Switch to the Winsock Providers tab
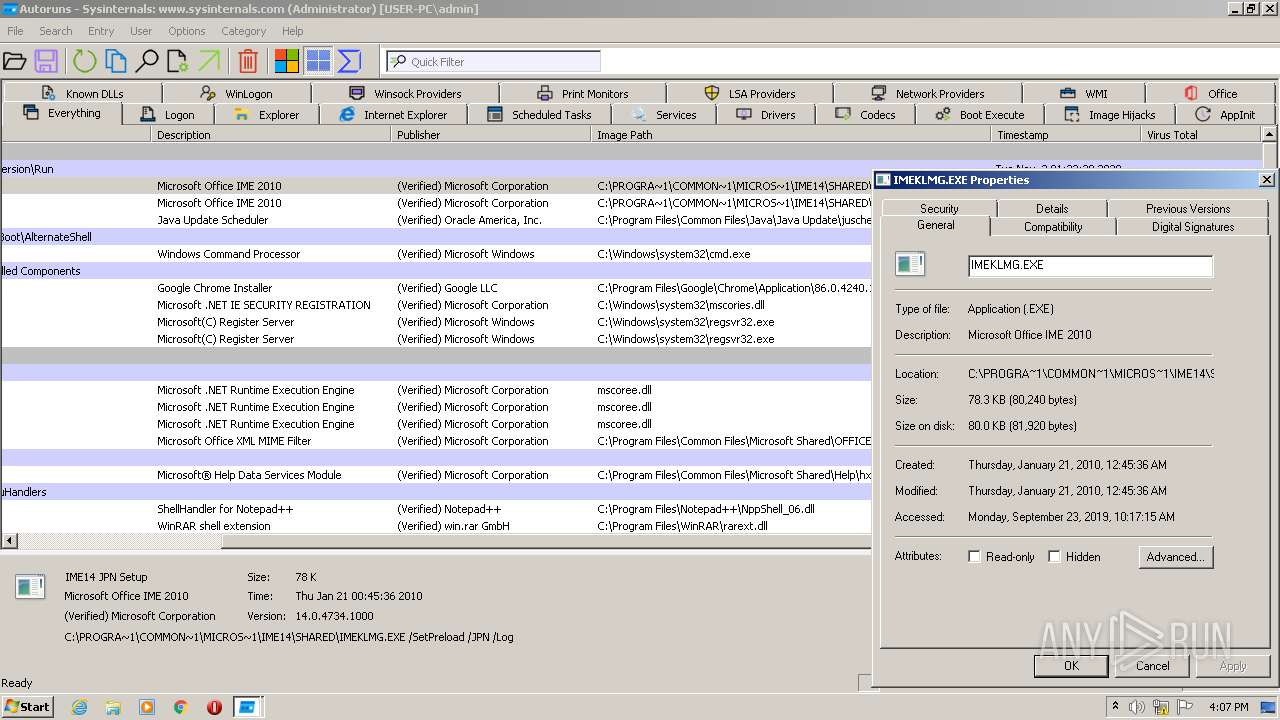Screen dimensions: 1280x720 click(x=404, y=93)
